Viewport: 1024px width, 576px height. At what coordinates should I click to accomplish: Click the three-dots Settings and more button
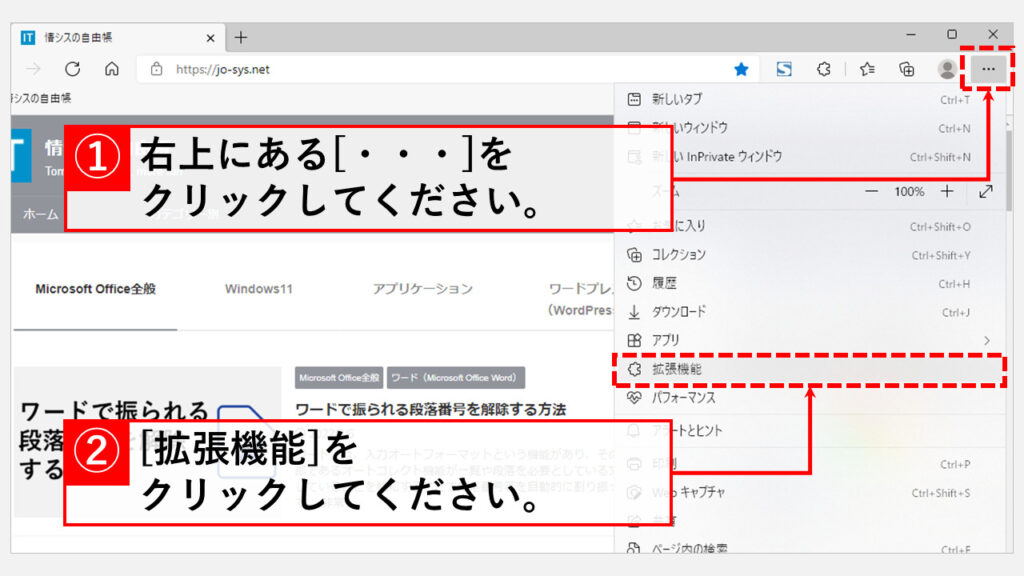tap(988, 69)
